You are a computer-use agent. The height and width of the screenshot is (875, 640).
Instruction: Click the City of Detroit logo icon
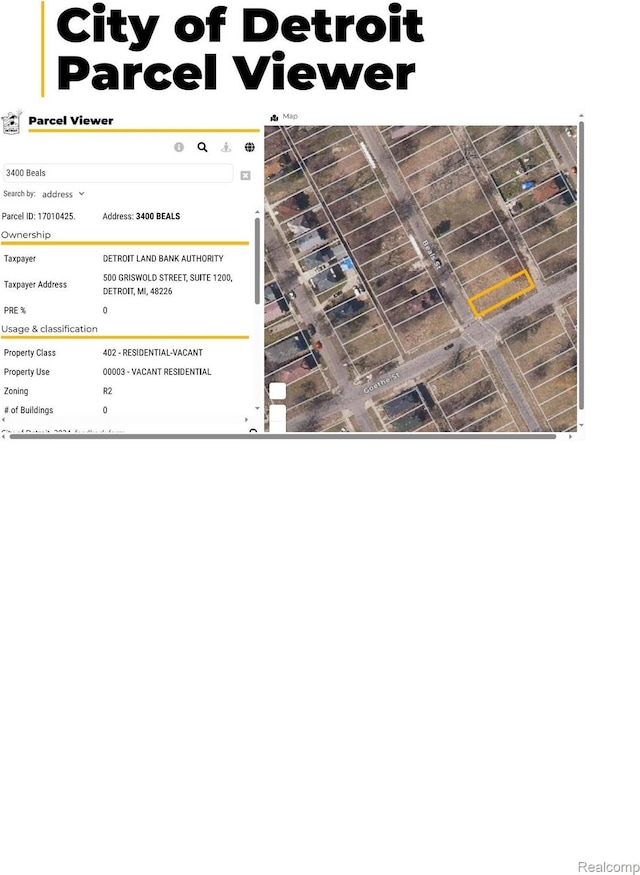point(11,122)
